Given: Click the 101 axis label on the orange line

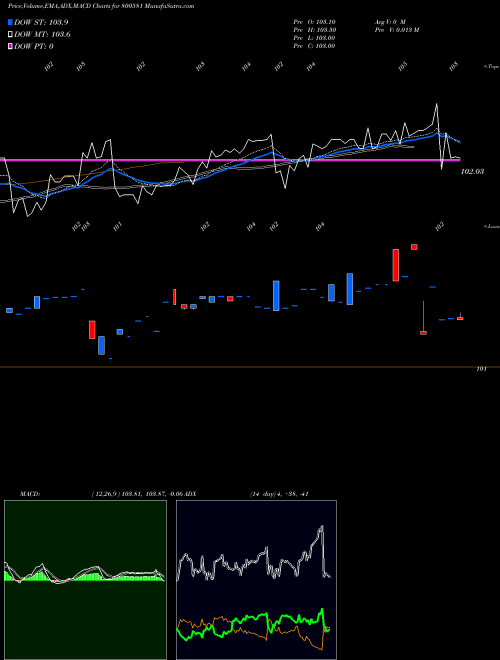Looking at the screenshot, I should click(x=481, y=369).
